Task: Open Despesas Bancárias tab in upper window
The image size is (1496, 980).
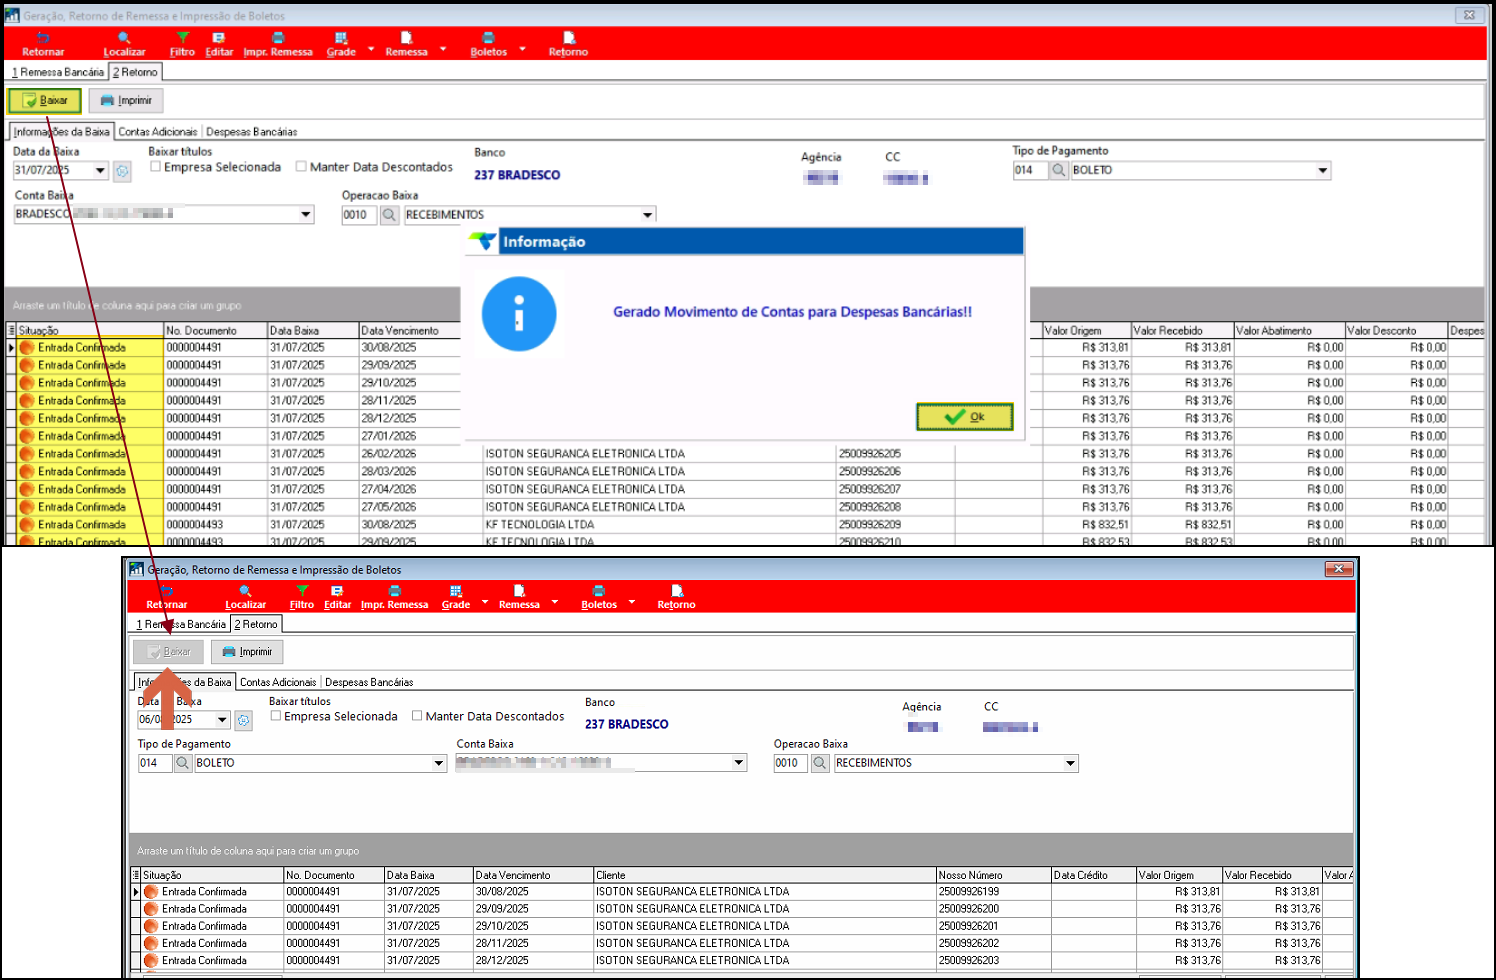Action: pos(252,132)
